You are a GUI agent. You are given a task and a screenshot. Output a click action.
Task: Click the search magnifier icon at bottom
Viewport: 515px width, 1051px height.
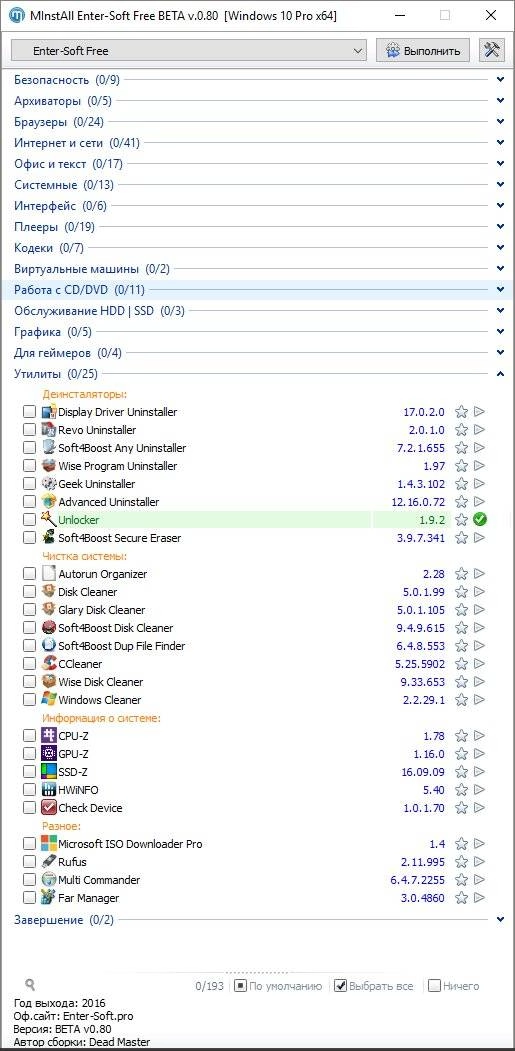tap(30, 985)
